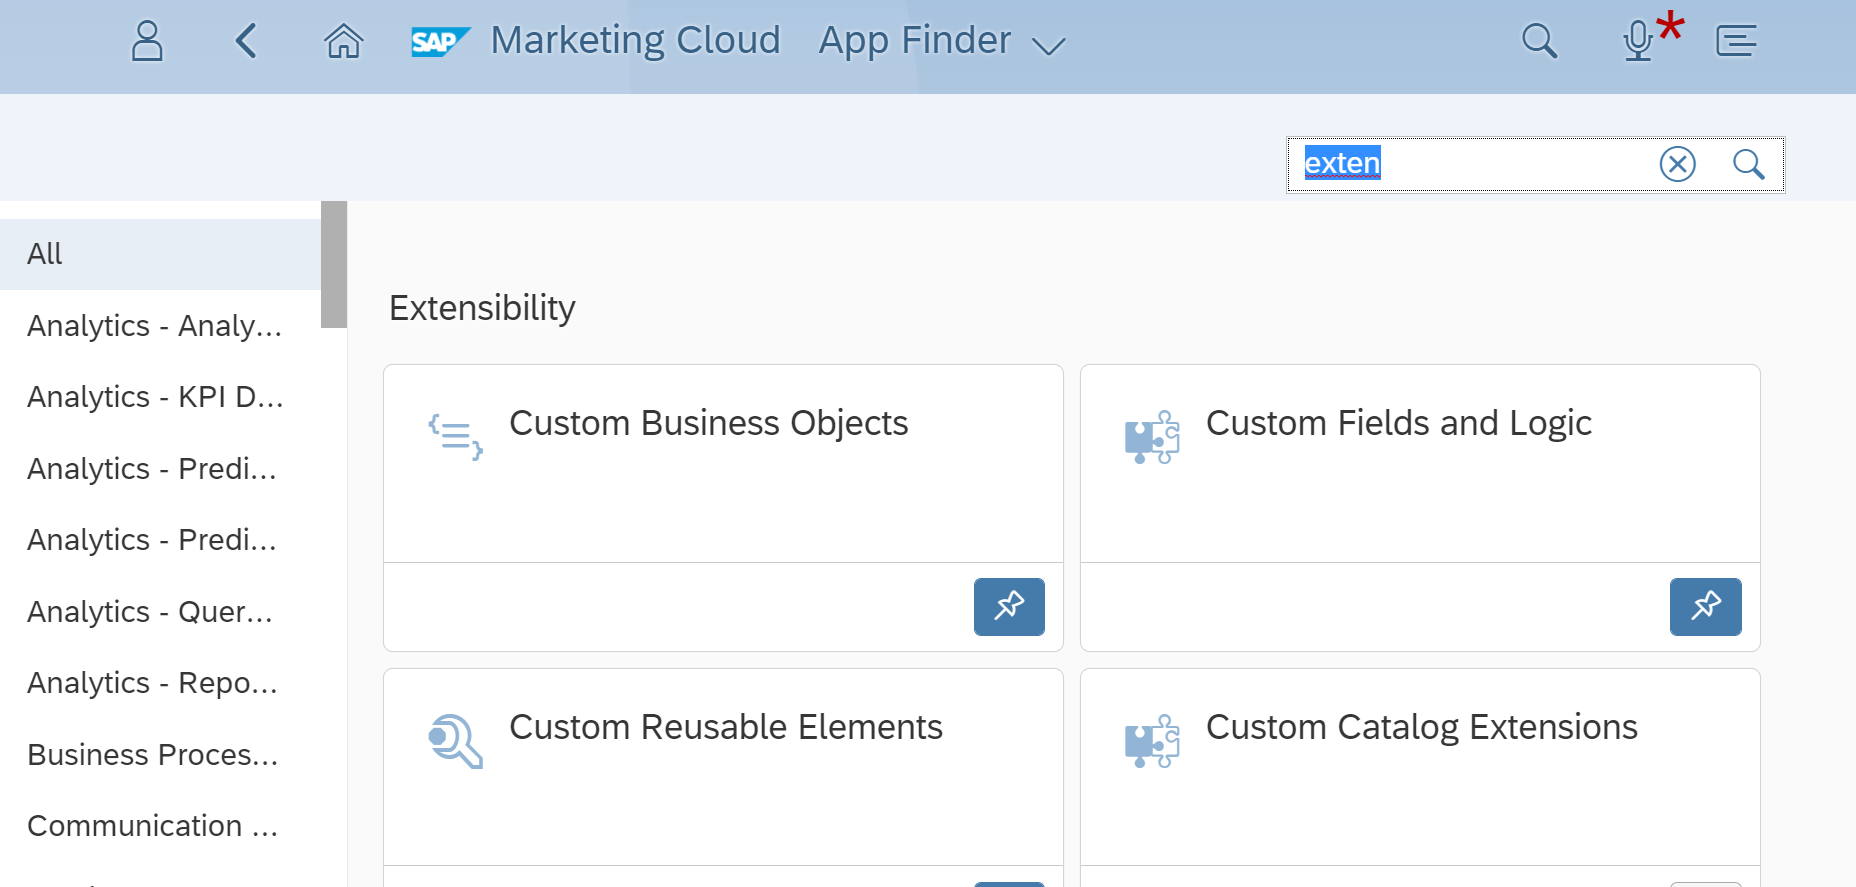Activate the microphone voice input icon
Image resolution: width=1856 pixels, height=887 pixels.
point(1638,41)
